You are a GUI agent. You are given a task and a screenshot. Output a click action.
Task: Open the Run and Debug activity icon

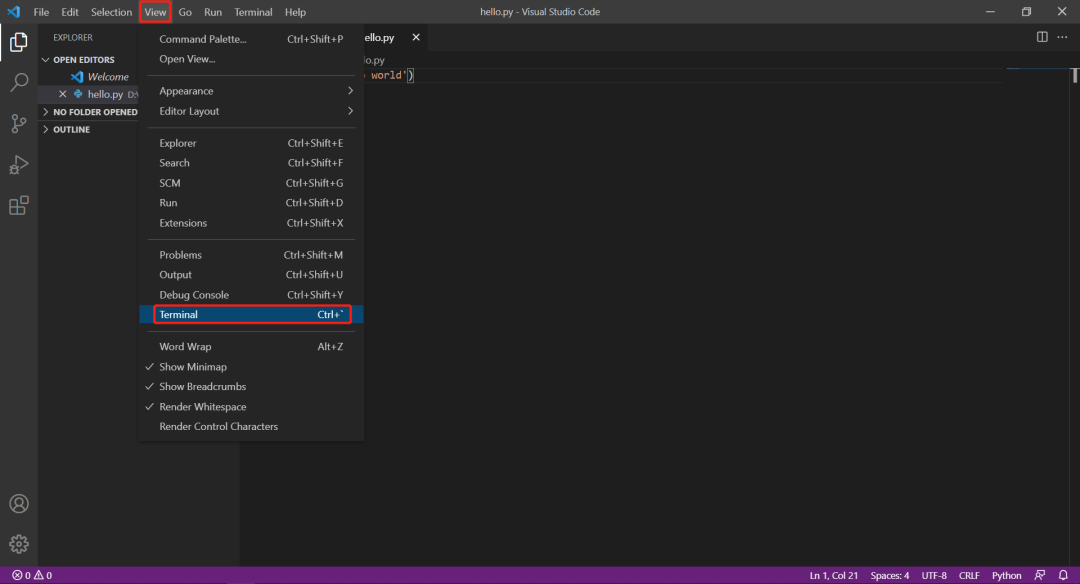click(x=19, y=165)
